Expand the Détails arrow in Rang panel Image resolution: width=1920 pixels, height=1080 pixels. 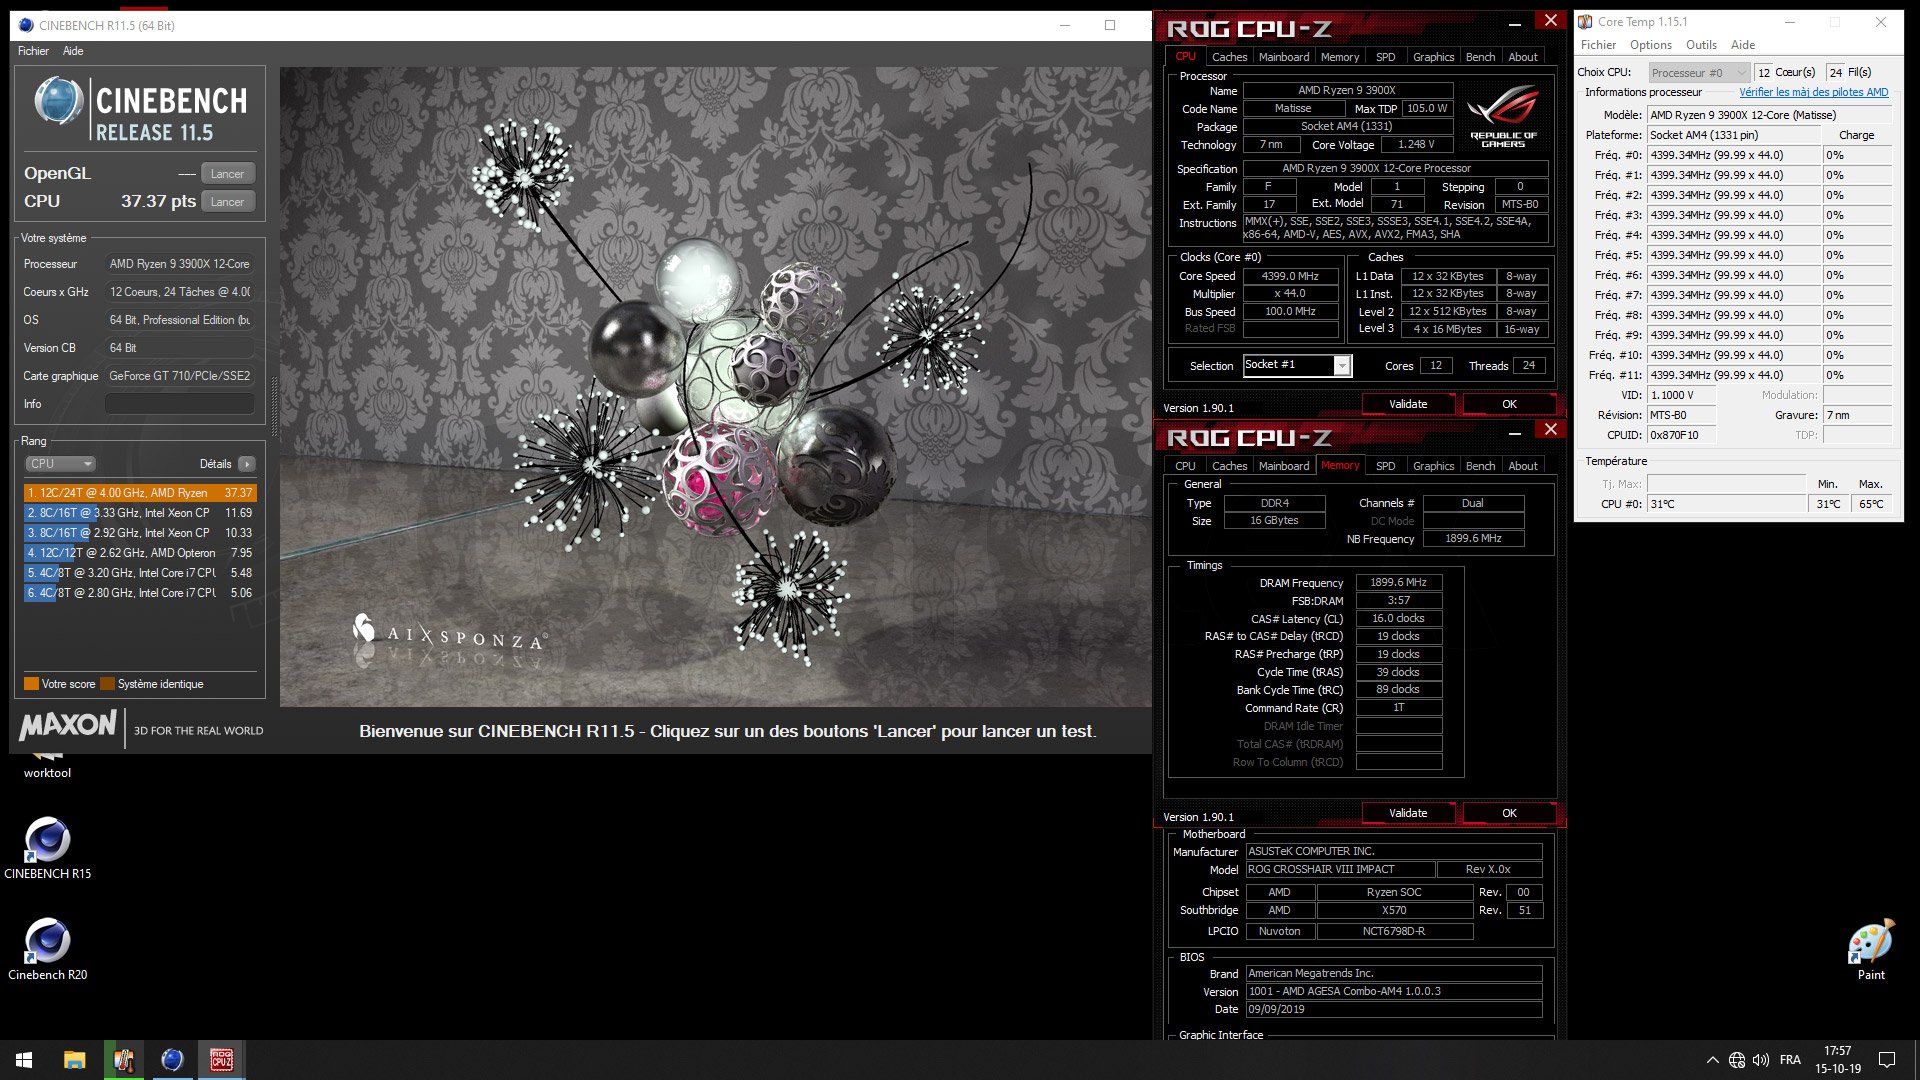click(x=247, y=464)
